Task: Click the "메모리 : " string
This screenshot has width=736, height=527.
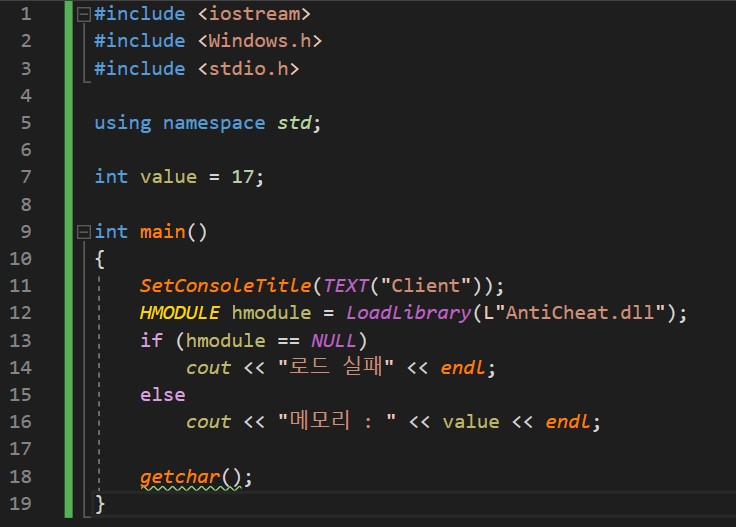Action: [337, 421]
